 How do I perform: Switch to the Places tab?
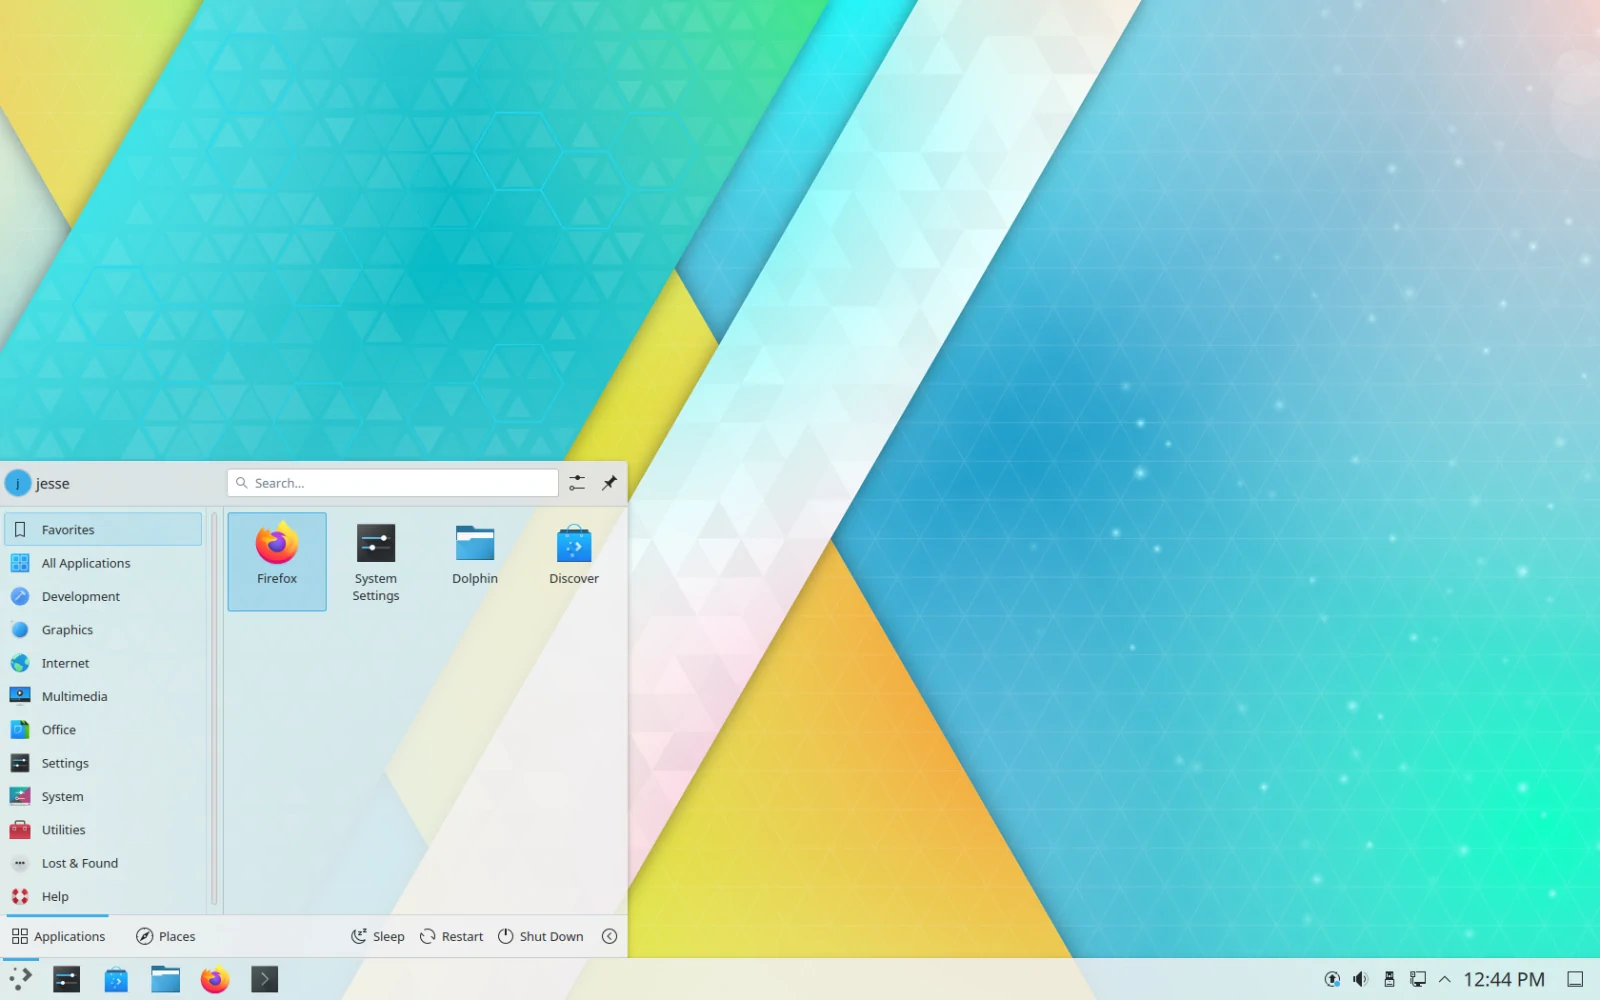(x=166, y=936)
